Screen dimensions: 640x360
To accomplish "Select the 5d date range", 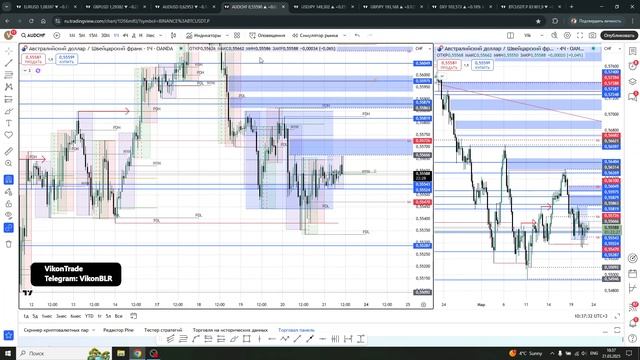I will pos(36,316).
